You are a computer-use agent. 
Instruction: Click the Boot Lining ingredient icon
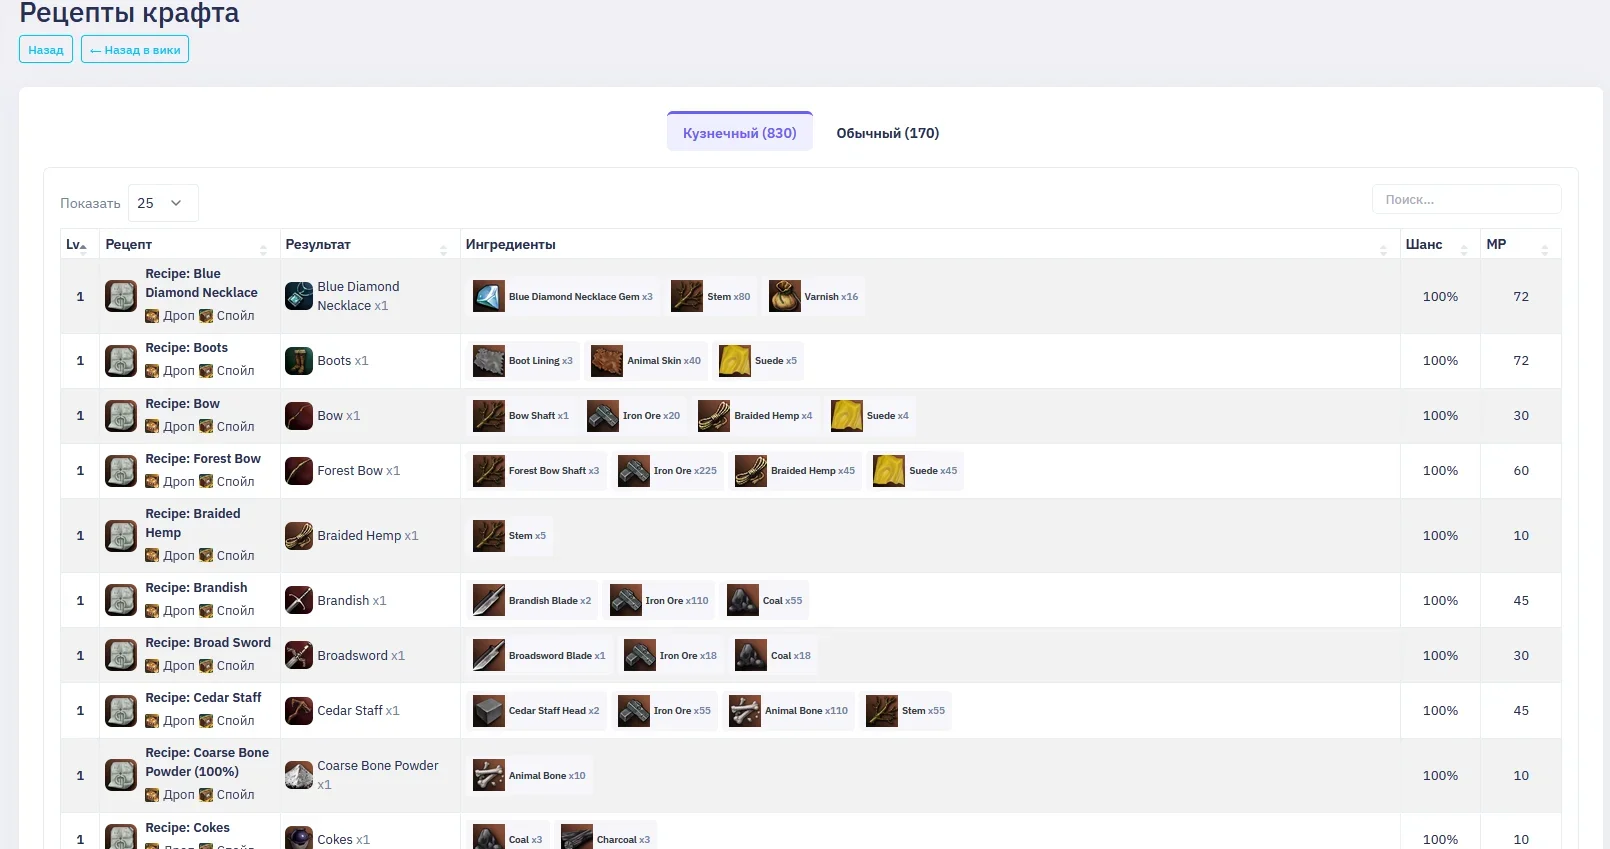pos(488,361)
